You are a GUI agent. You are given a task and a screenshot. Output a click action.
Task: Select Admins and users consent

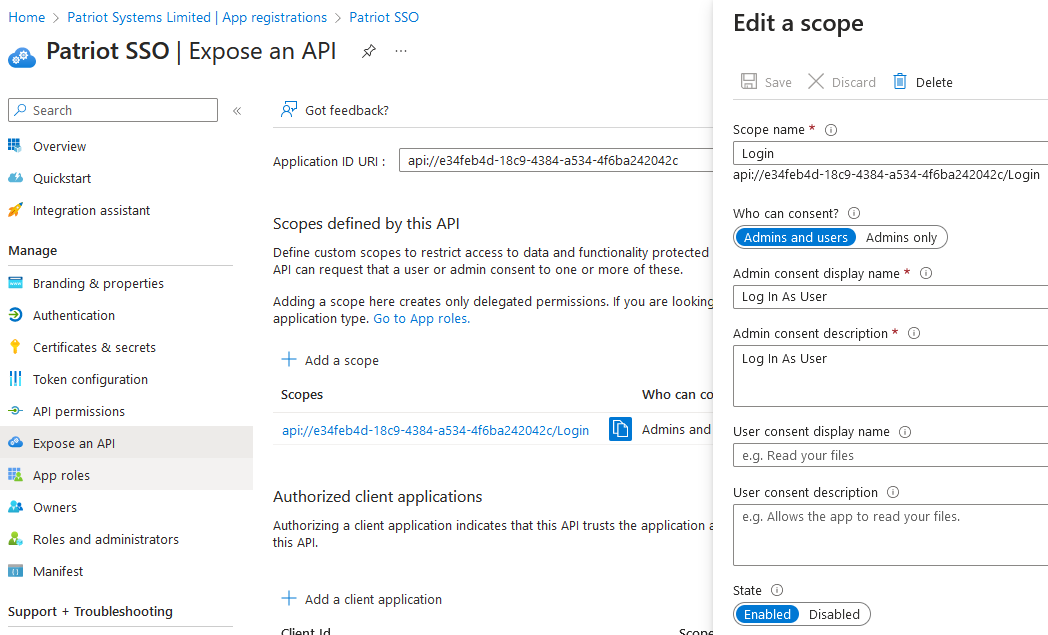[x=795, y=237]
